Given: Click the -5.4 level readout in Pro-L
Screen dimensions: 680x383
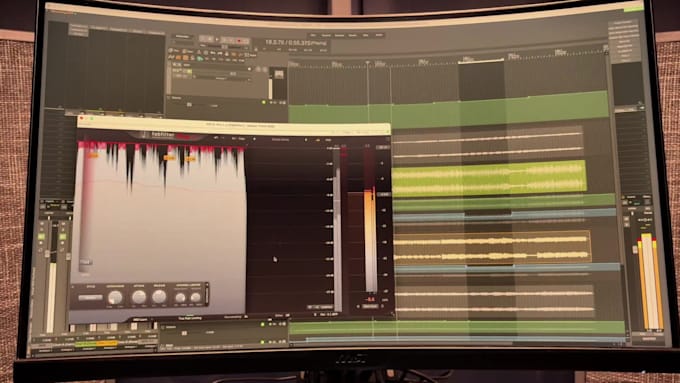Looking at the screenshot, I should coord(370,299).
